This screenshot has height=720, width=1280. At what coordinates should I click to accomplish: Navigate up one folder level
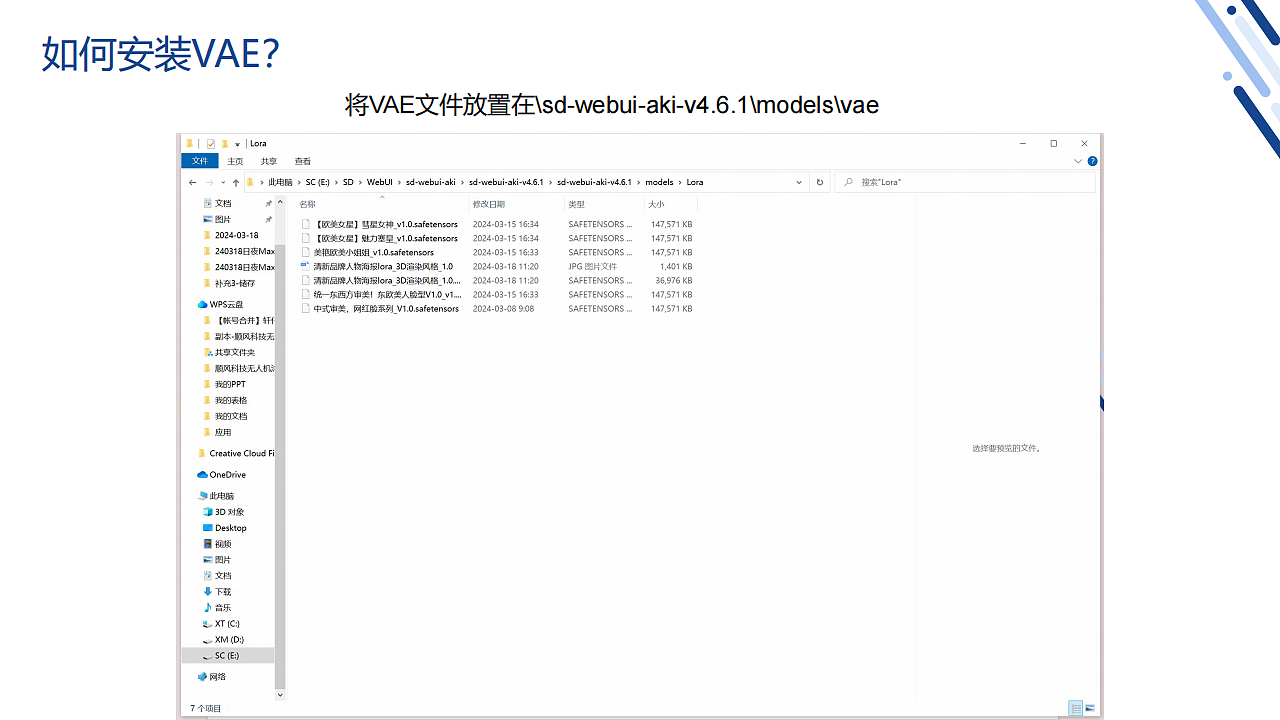tap(236, 181)
